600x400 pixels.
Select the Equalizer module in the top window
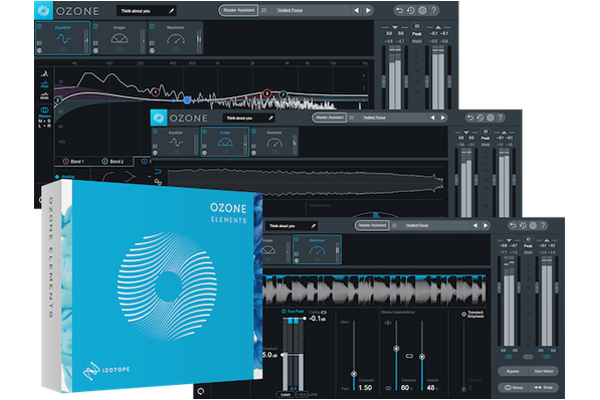(63, 39)
